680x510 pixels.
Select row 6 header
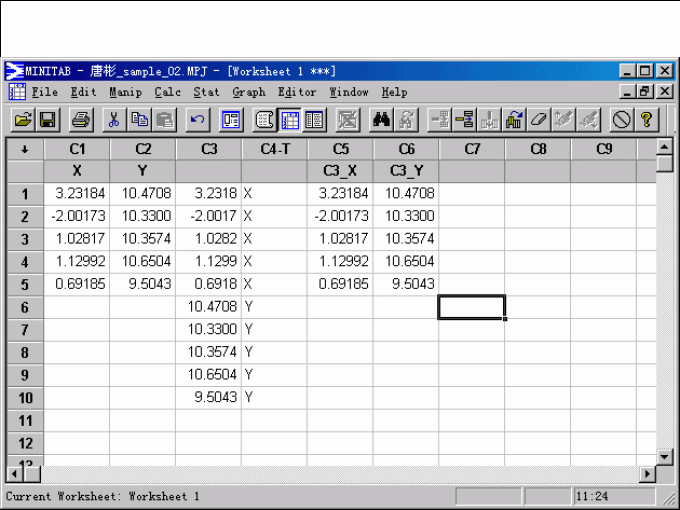[25, 307]
